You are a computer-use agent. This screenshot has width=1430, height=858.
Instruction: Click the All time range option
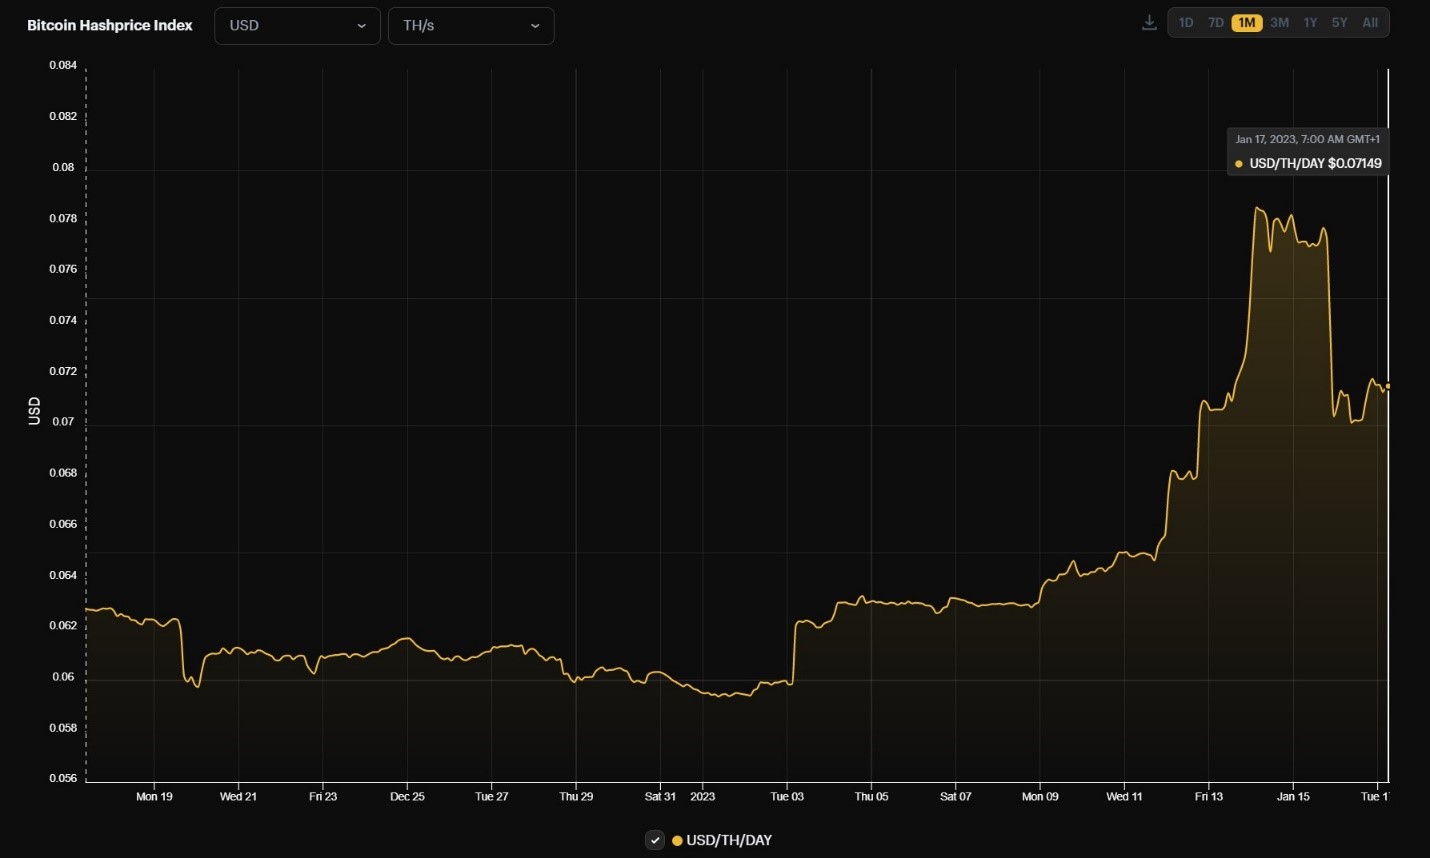[1369, 22]
